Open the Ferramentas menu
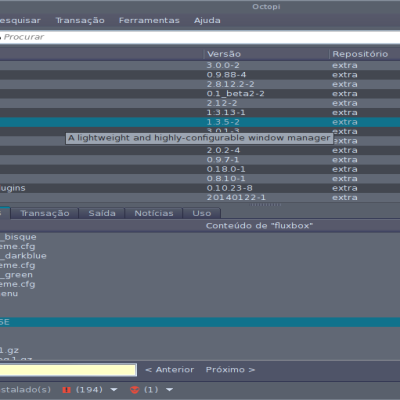 (149, 20)
